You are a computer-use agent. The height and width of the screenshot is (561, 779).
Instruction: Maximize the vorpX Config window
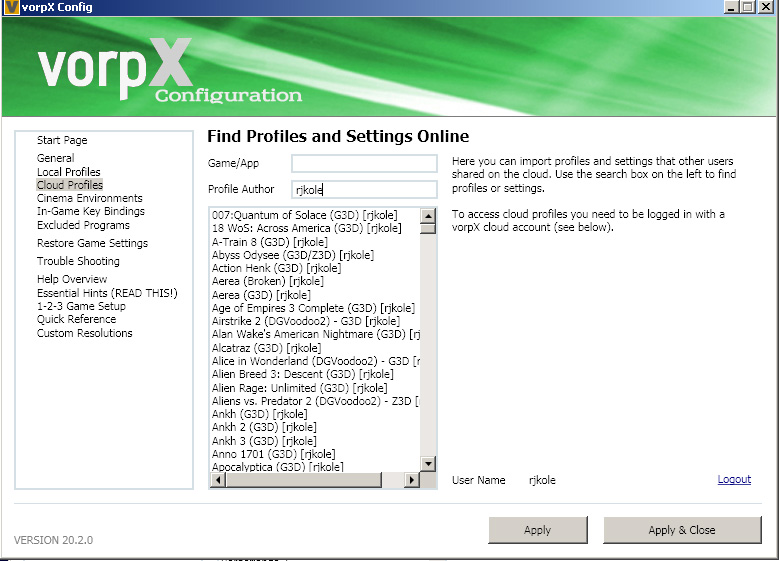pos(748,7)
